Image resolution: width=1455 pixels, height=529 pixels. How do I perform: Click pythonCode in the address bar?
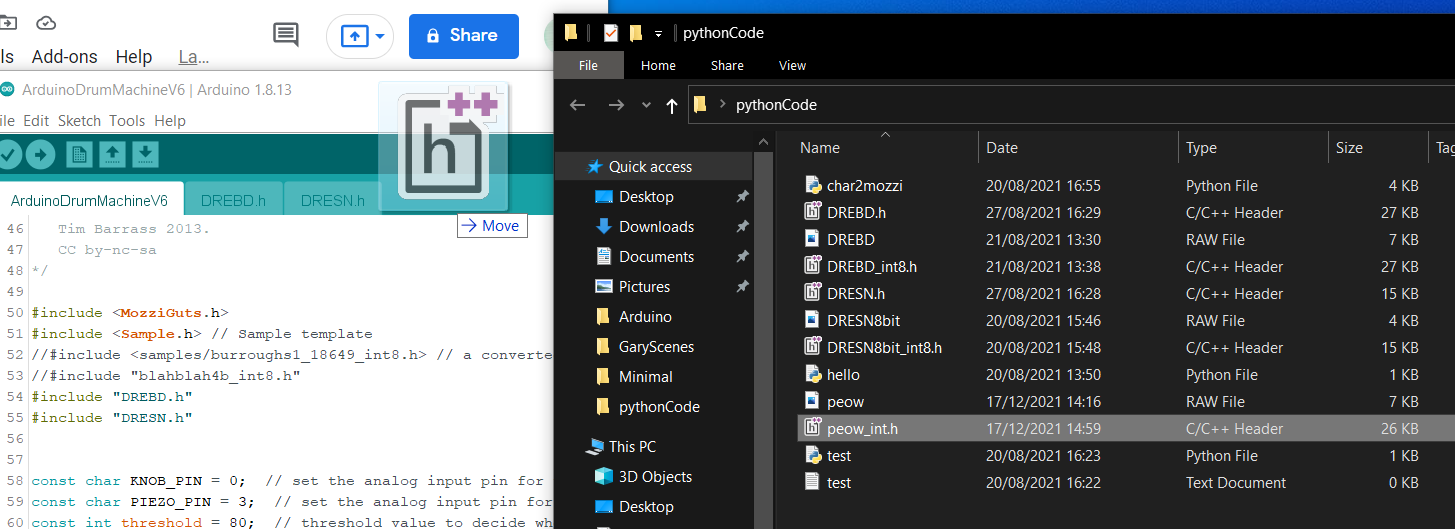point(776,105)
